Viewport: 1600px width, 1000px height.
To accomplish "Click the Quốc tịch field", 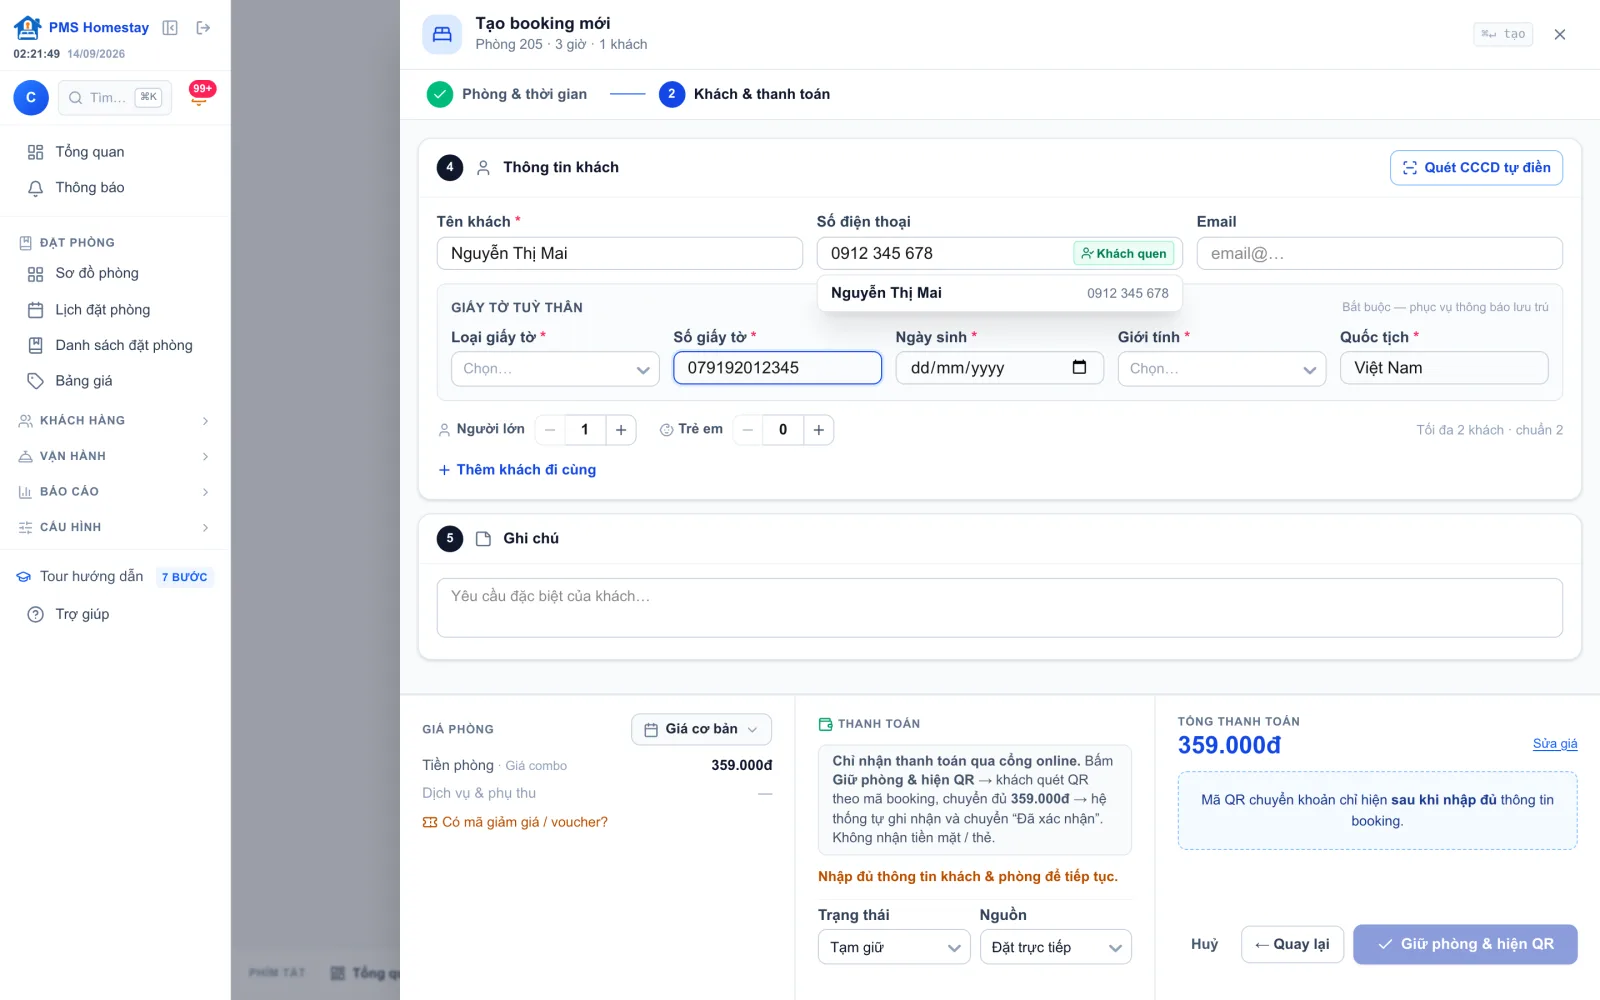I will [1444, 368].
